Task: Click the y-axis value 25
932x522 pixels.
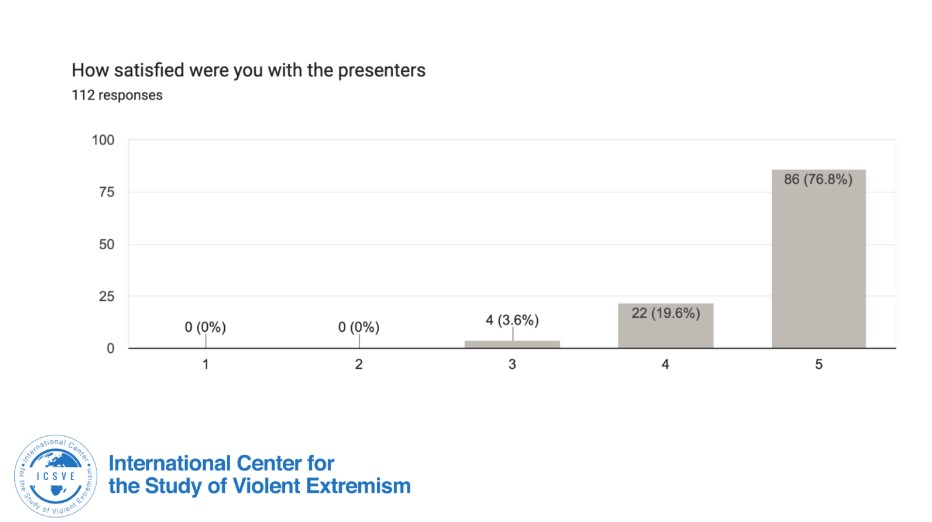Action: 106,296
